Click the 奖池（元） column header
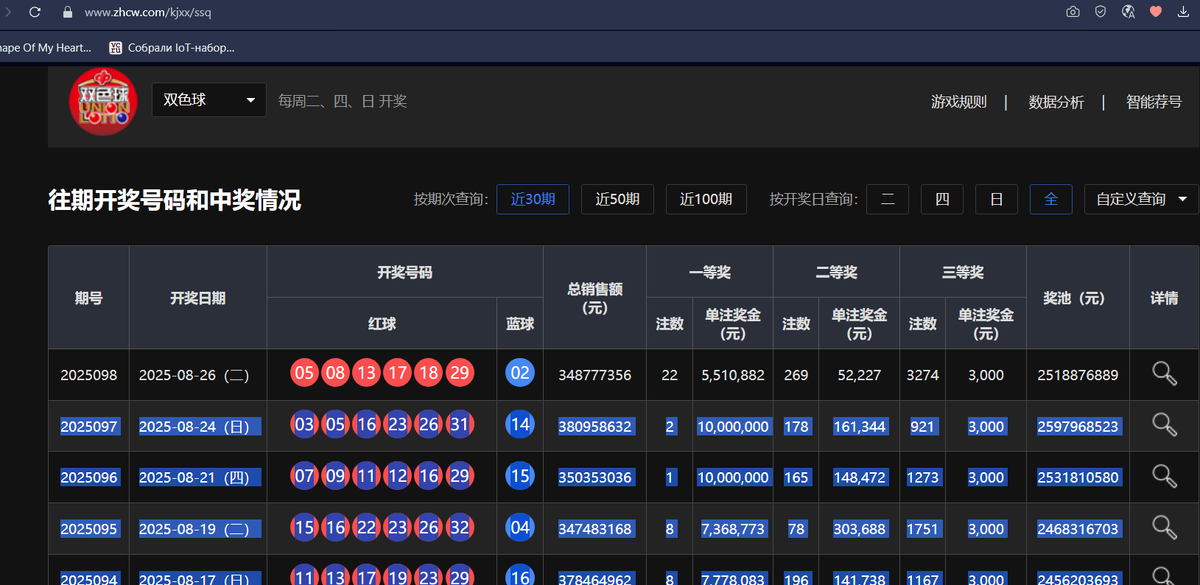This screenshot has height=585, width=1200. click(1078, 298)
